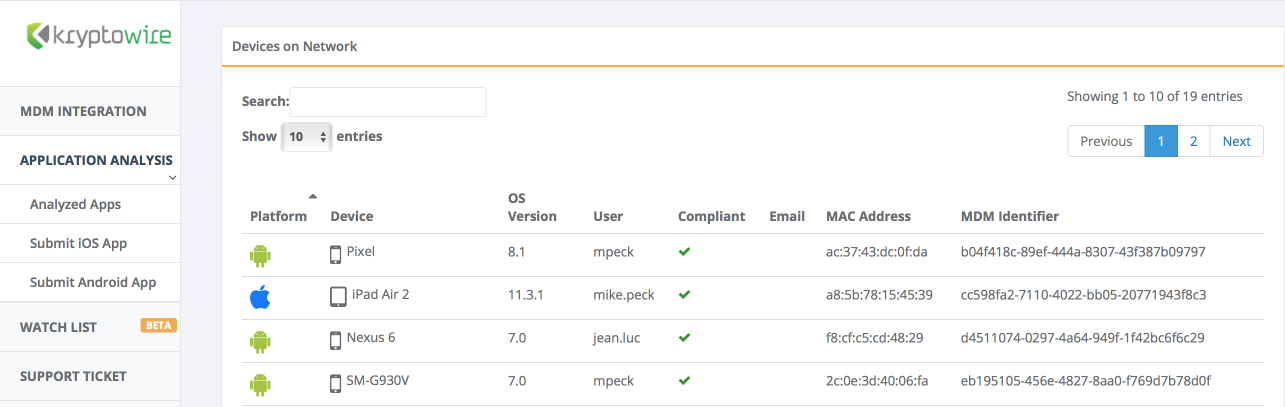Click MDM identifier cc598fa2-7110-4022-bb05-20771943f8c3
The height and width of the screenshot is (407, 1285).
(x=1084, y=295)
